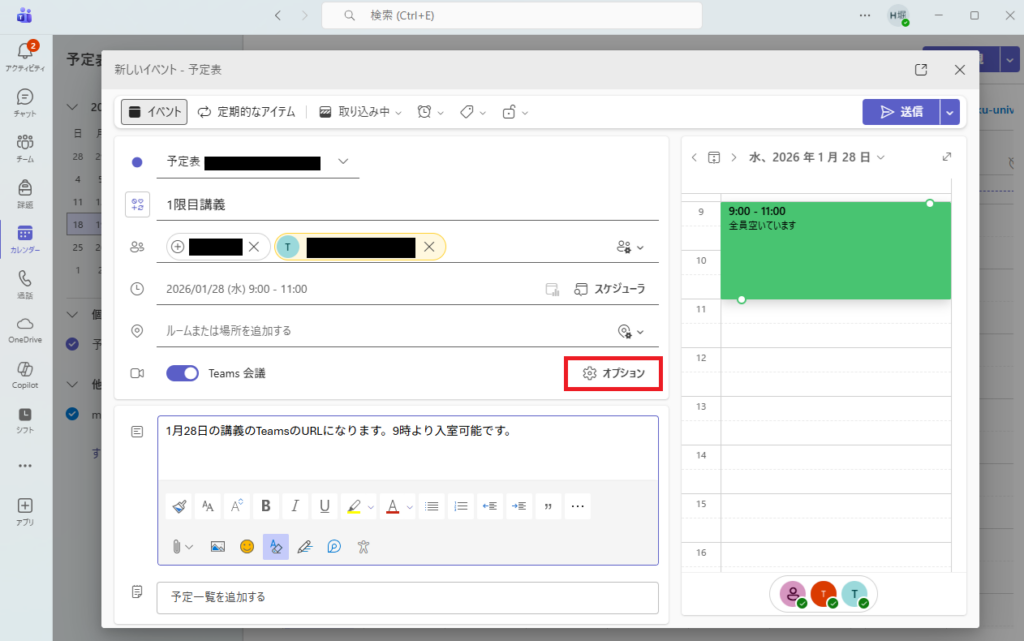Viewport: 1024px width, 641px height.
Task: Expand the reminder alarm dropdown
Action: tap(431, 112)
